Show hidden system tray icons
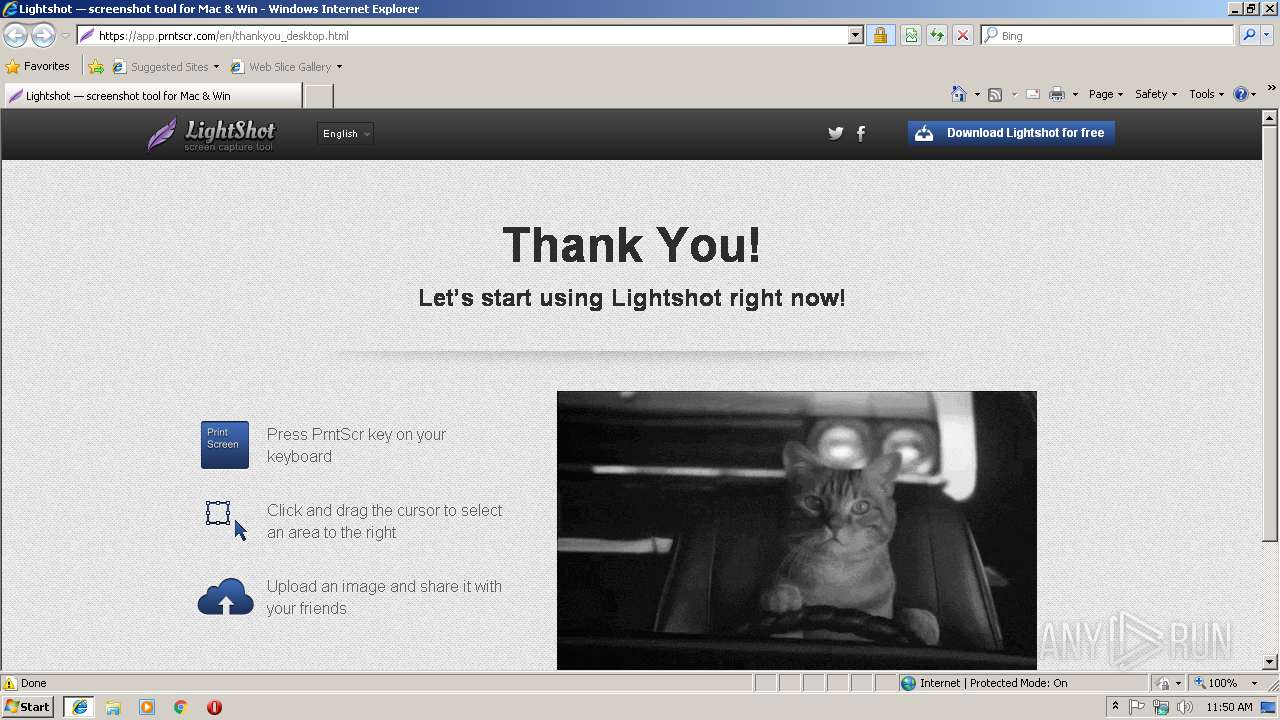Screen dimensions: 1280x720 (1115, 707)
